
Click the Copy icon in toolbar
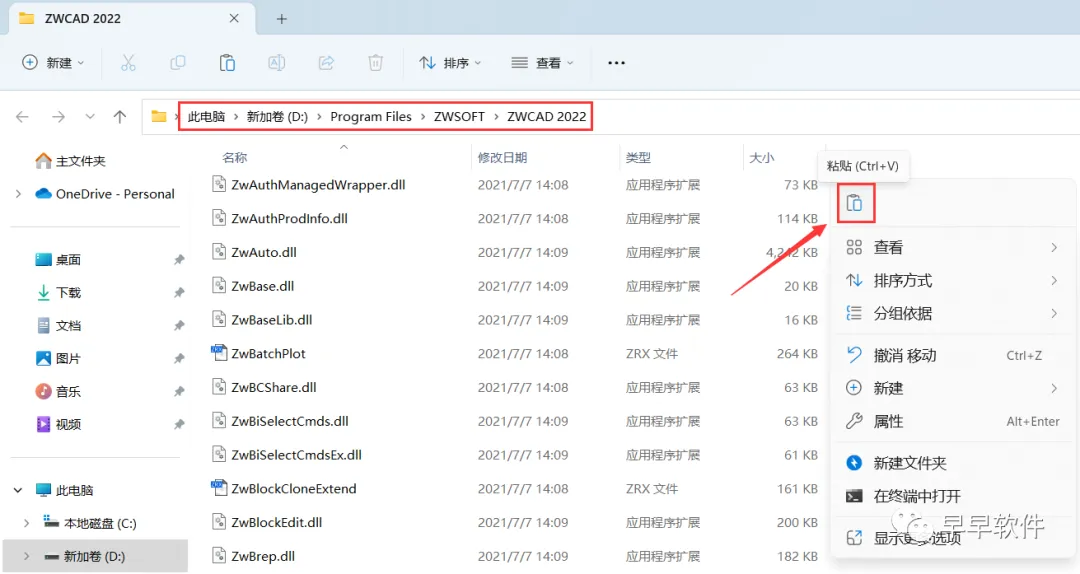[x=178, y=63]
